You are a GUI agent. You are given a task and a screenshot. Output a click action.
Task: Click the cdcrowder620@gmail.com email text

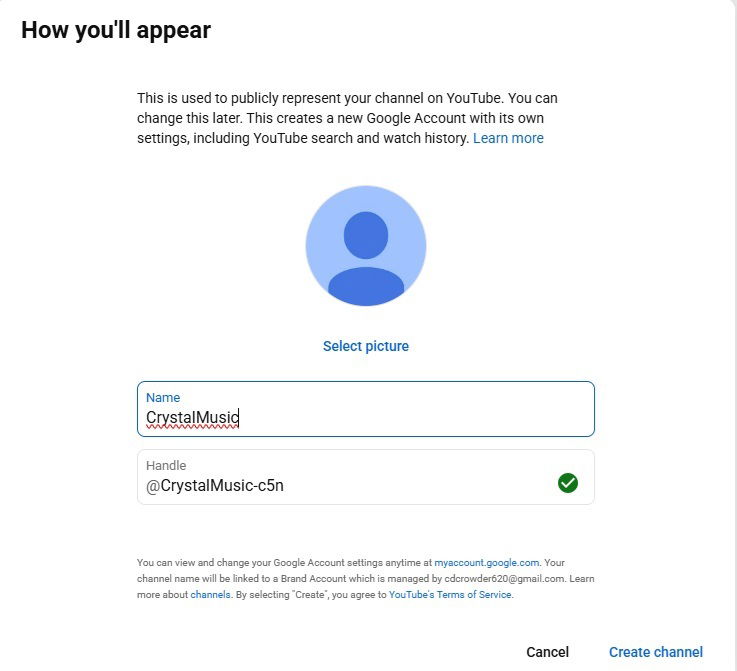[x=504, y=578]
